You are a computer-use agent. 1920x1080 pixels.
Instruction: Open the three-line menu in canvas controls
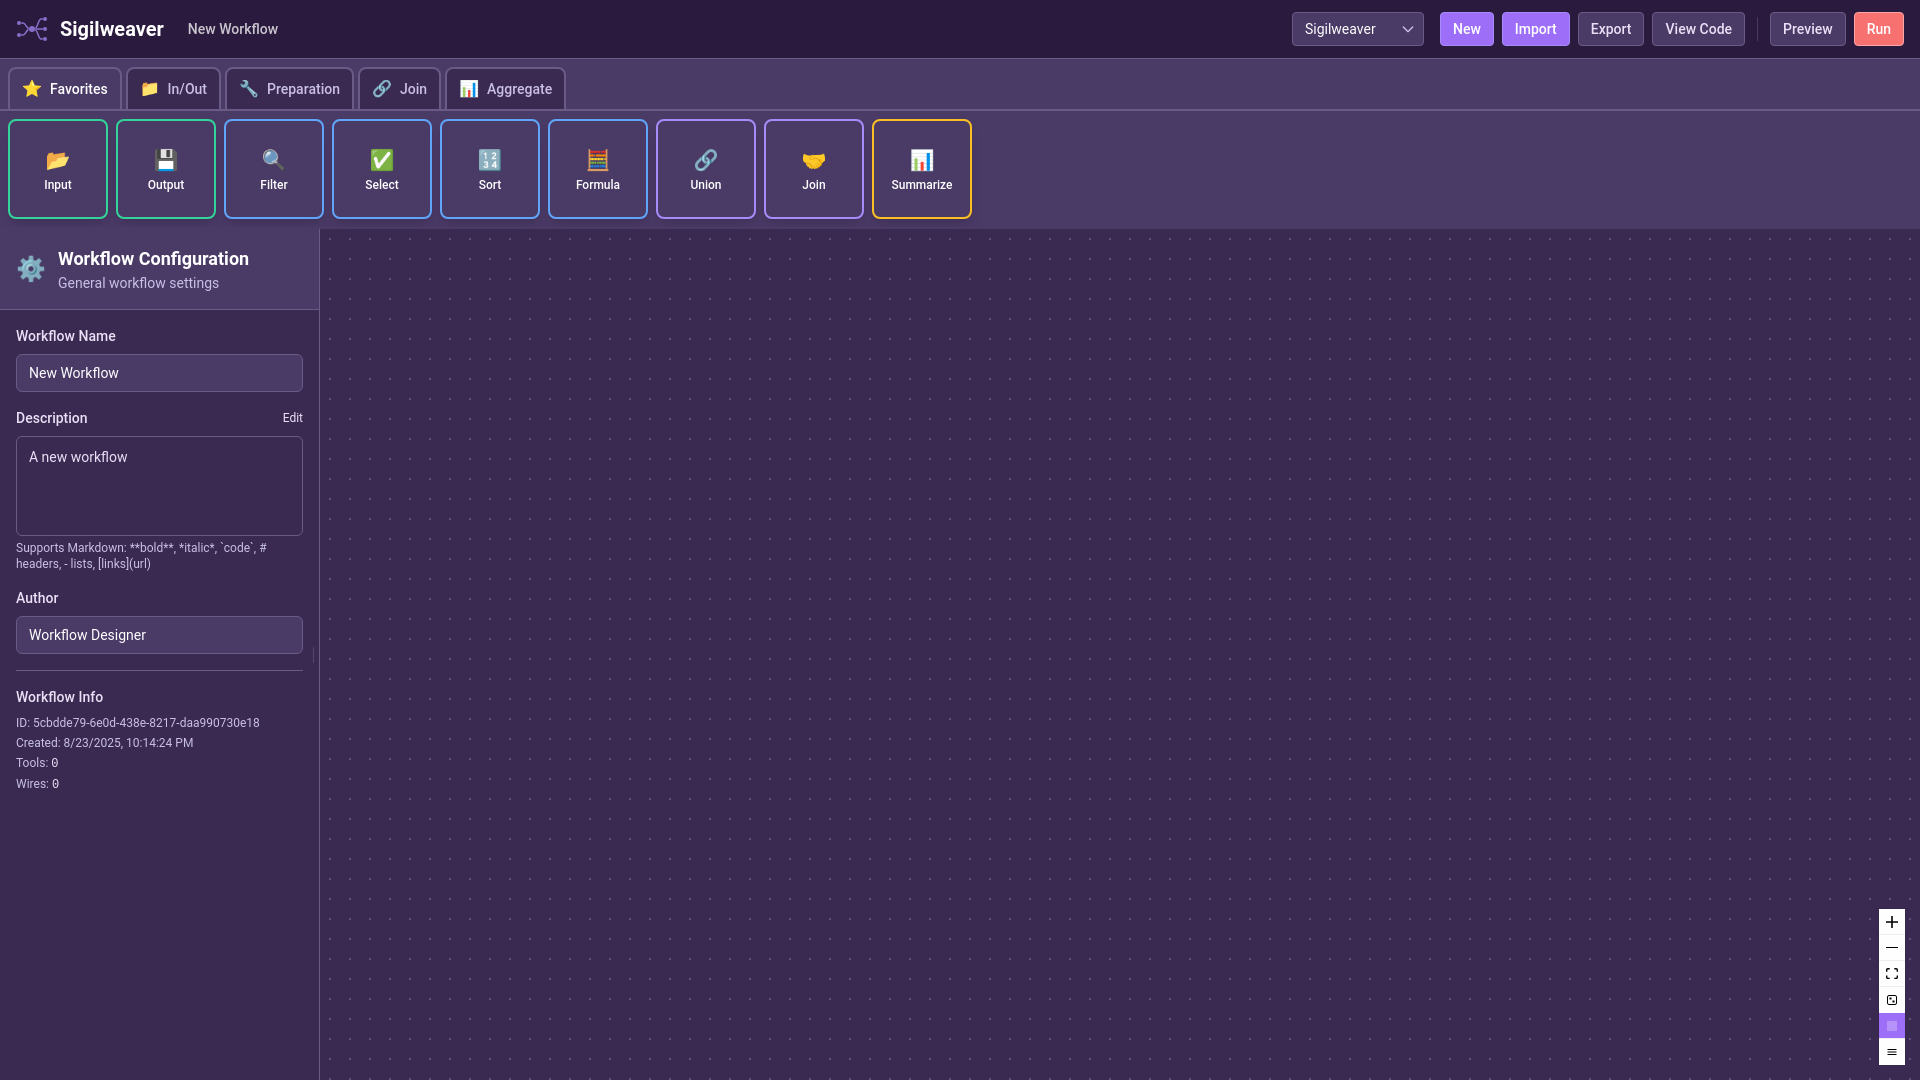pyautogui.click(x=1892, y=1052)
